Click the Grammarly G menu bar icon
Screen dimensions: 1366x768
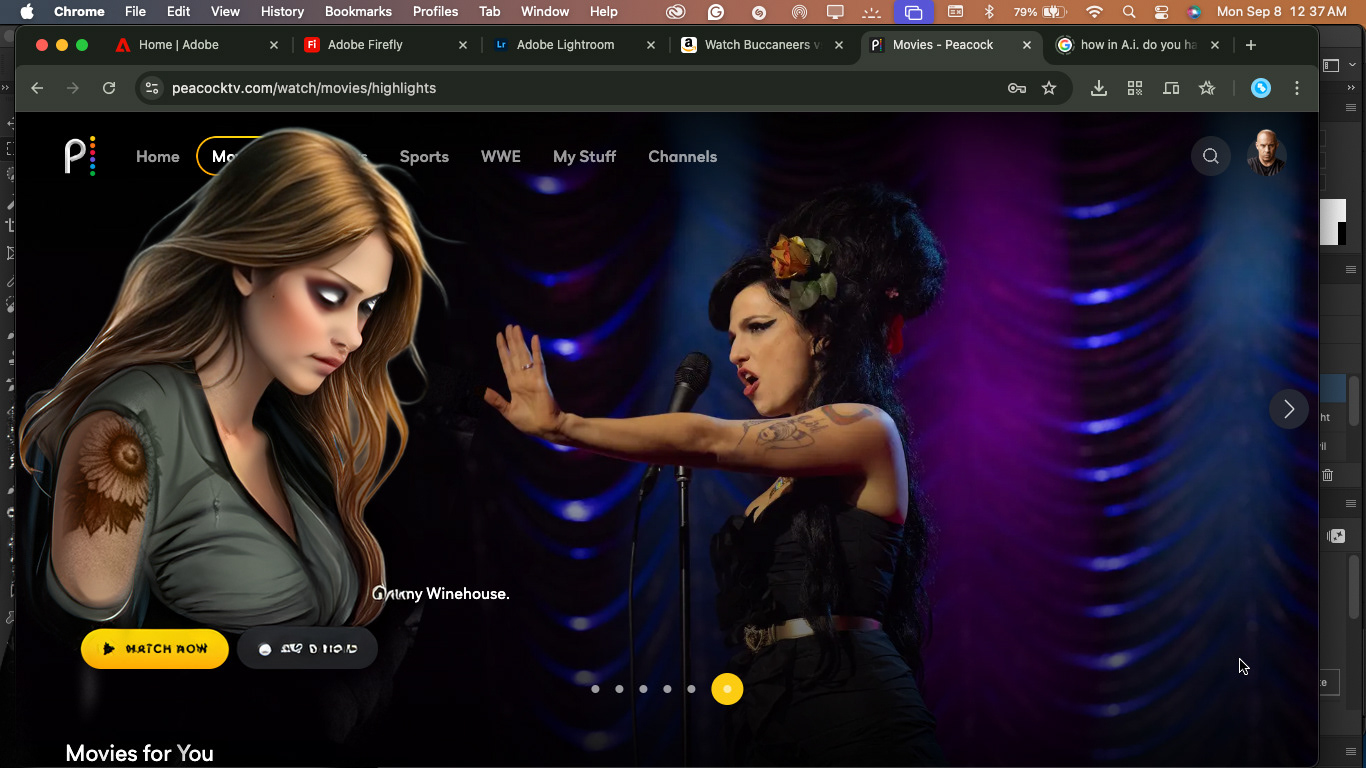[716, 12]
